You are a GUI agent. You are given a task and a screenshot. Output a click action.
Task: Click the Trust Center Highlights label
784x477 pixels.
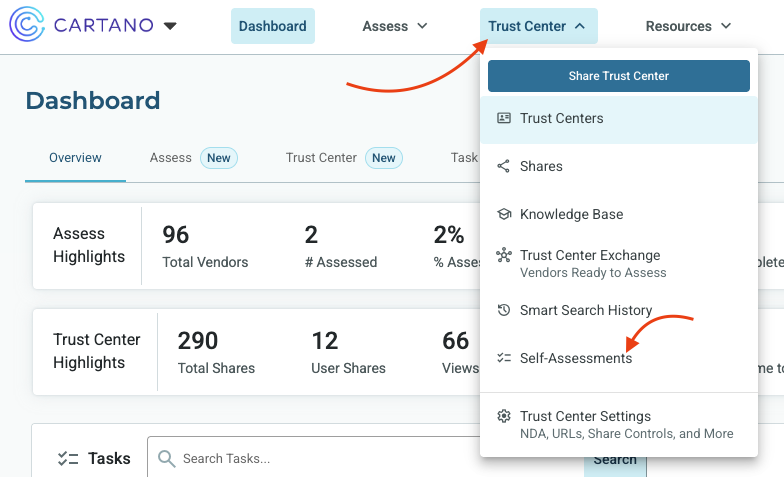tap(96, 351)
